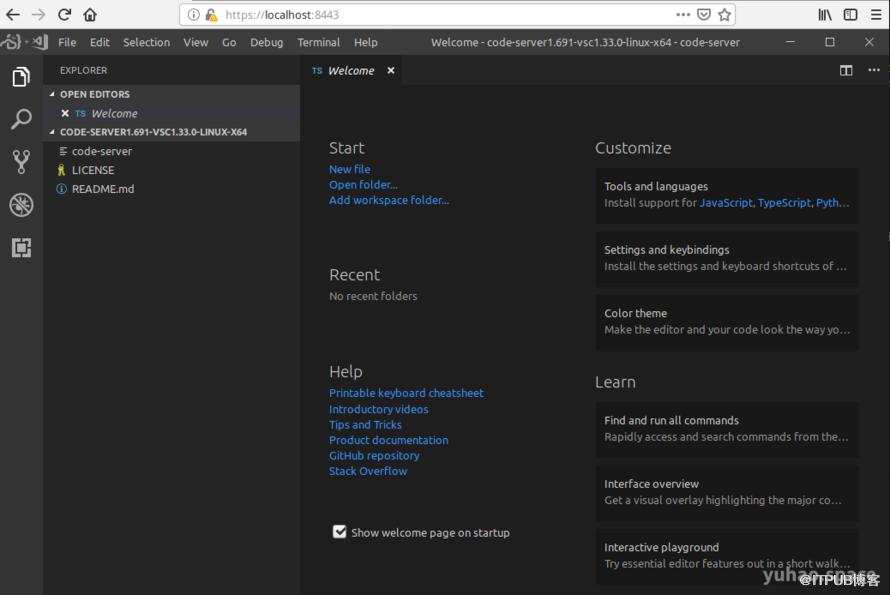Image resolution: width=890 pixels, height=595 pixels.
Task: Open the File menu
Action: pos(67,43)
